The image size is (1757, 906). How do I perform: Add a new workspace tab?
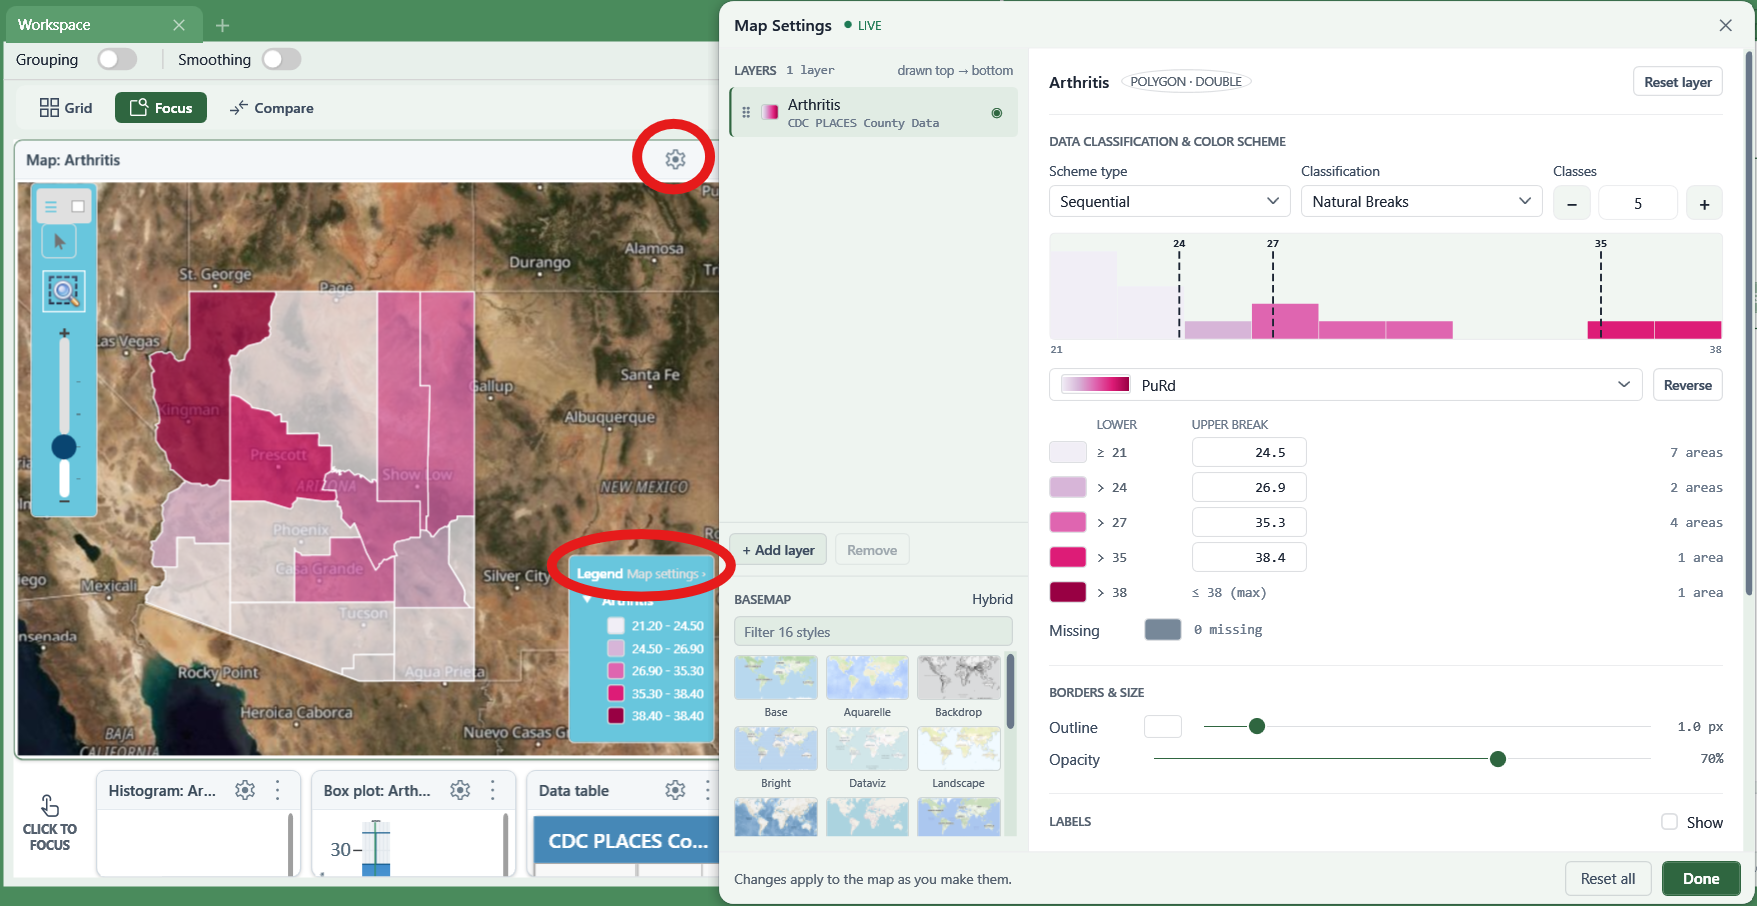click(223, 25)
